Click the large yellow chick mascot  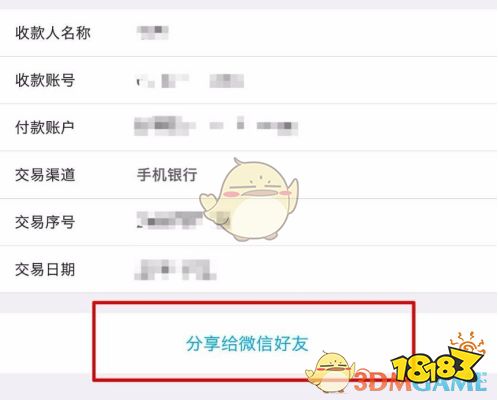click(249, 199)
